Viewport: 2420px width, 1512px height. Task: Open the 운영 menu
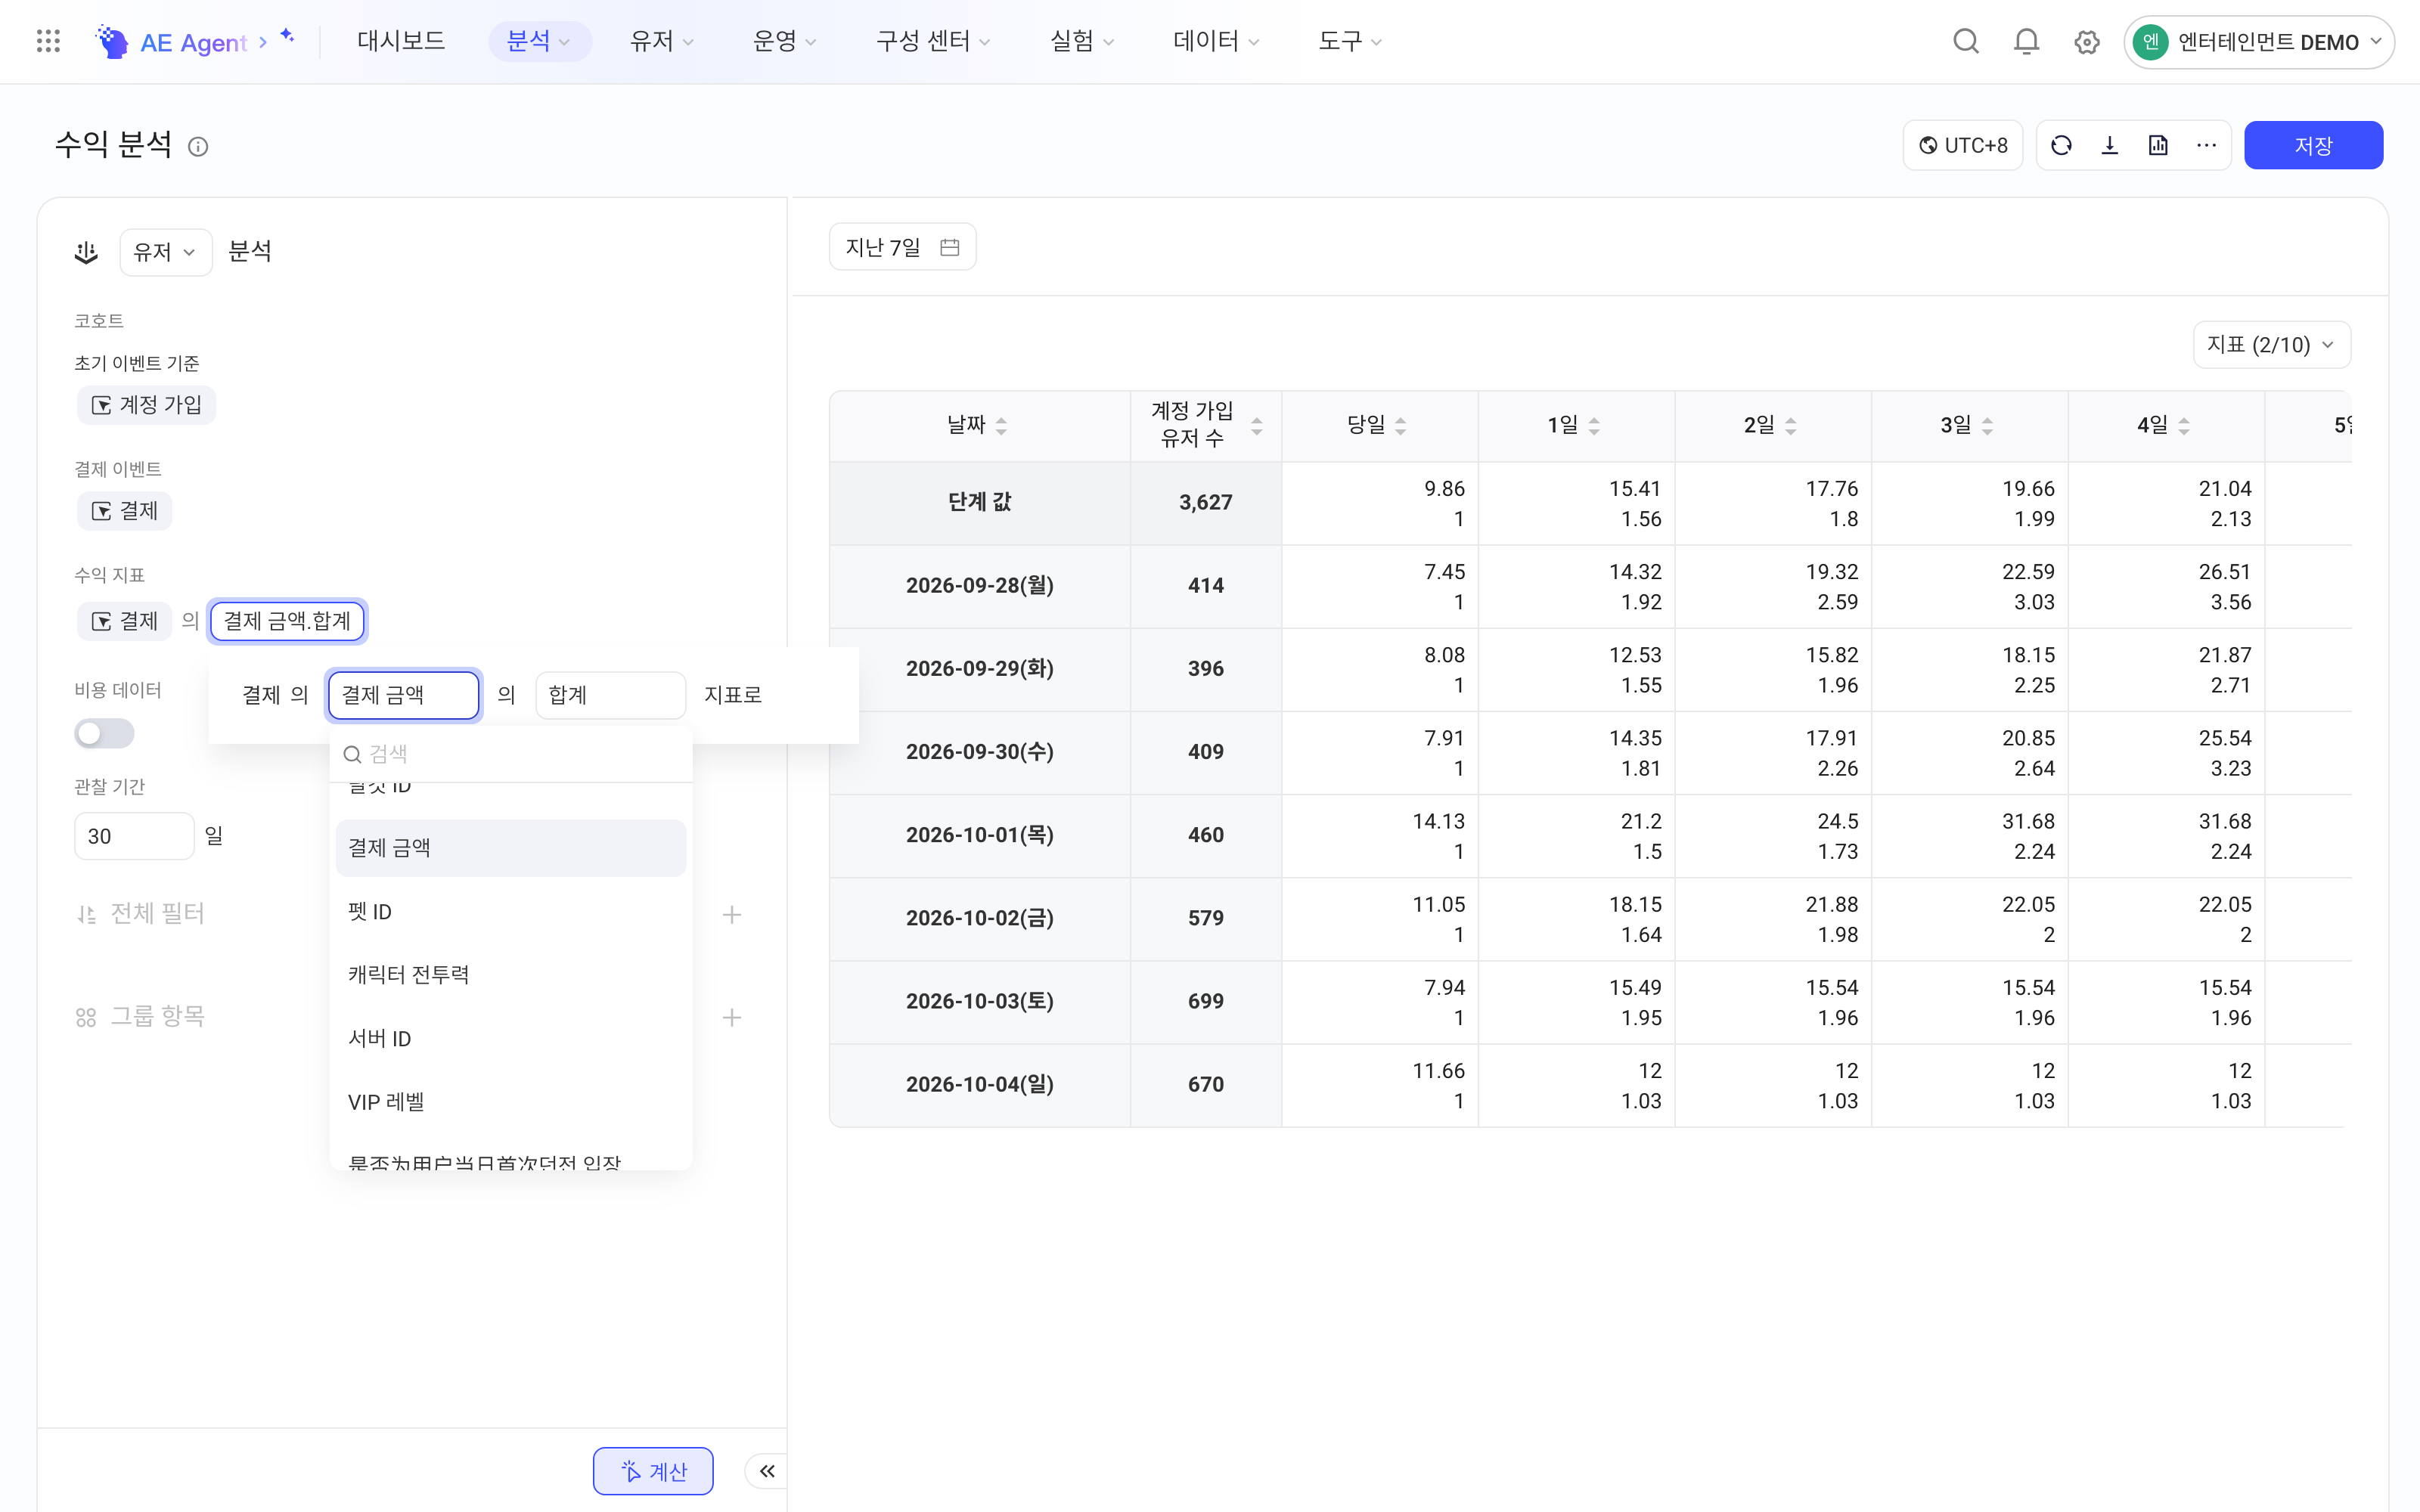coord(785,41)
